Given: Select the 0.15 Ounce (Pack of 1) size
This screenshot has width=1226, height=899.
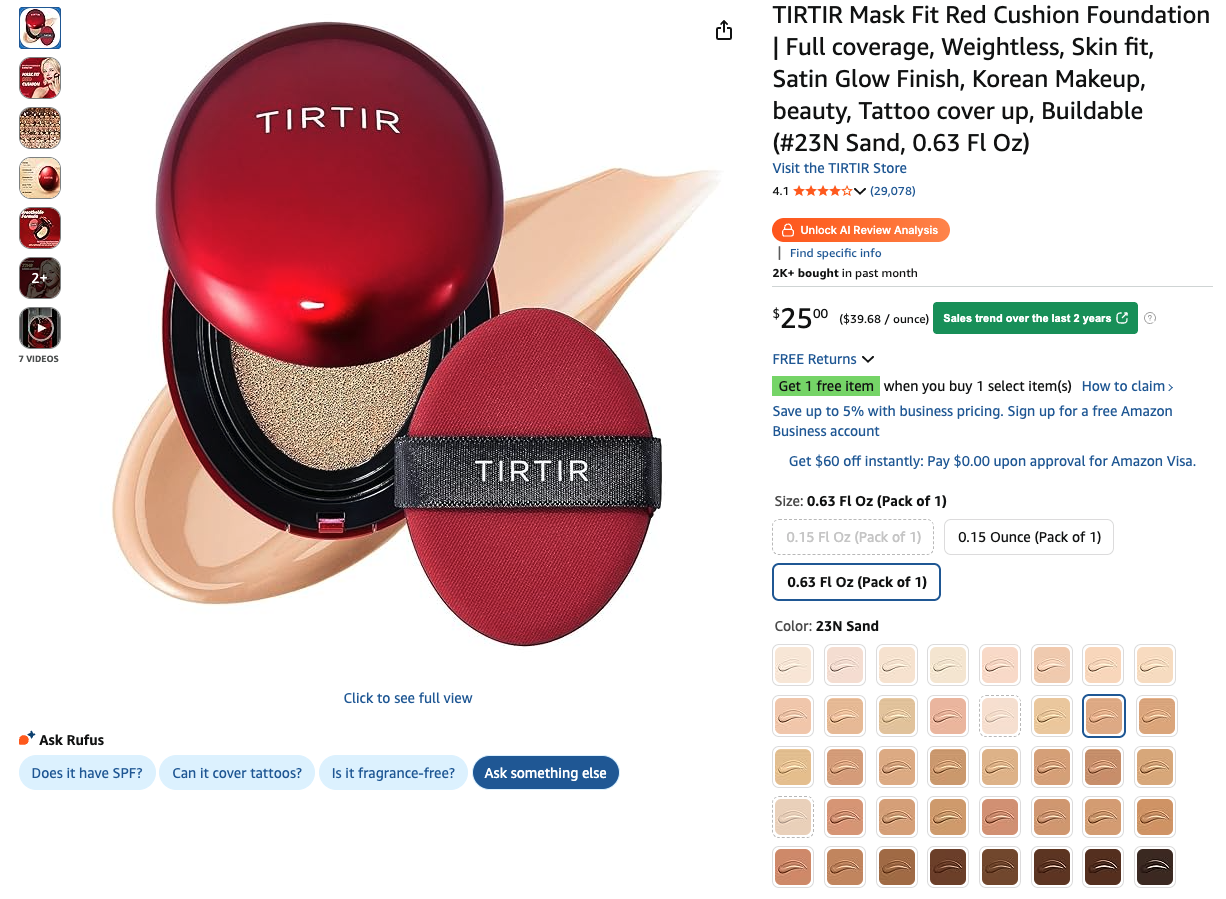Looking at the screenshot, I should coord(1029,537).
